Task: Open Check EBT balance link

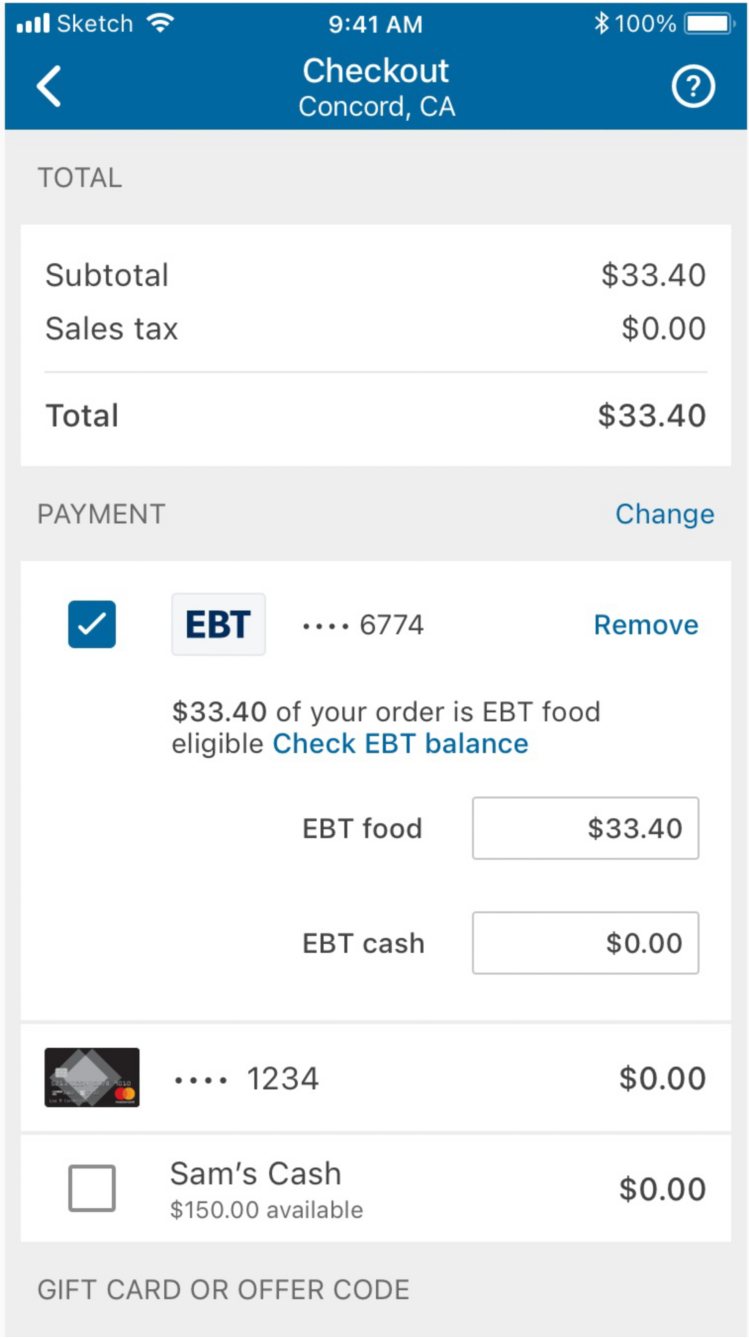Action: tap(400, 743)
